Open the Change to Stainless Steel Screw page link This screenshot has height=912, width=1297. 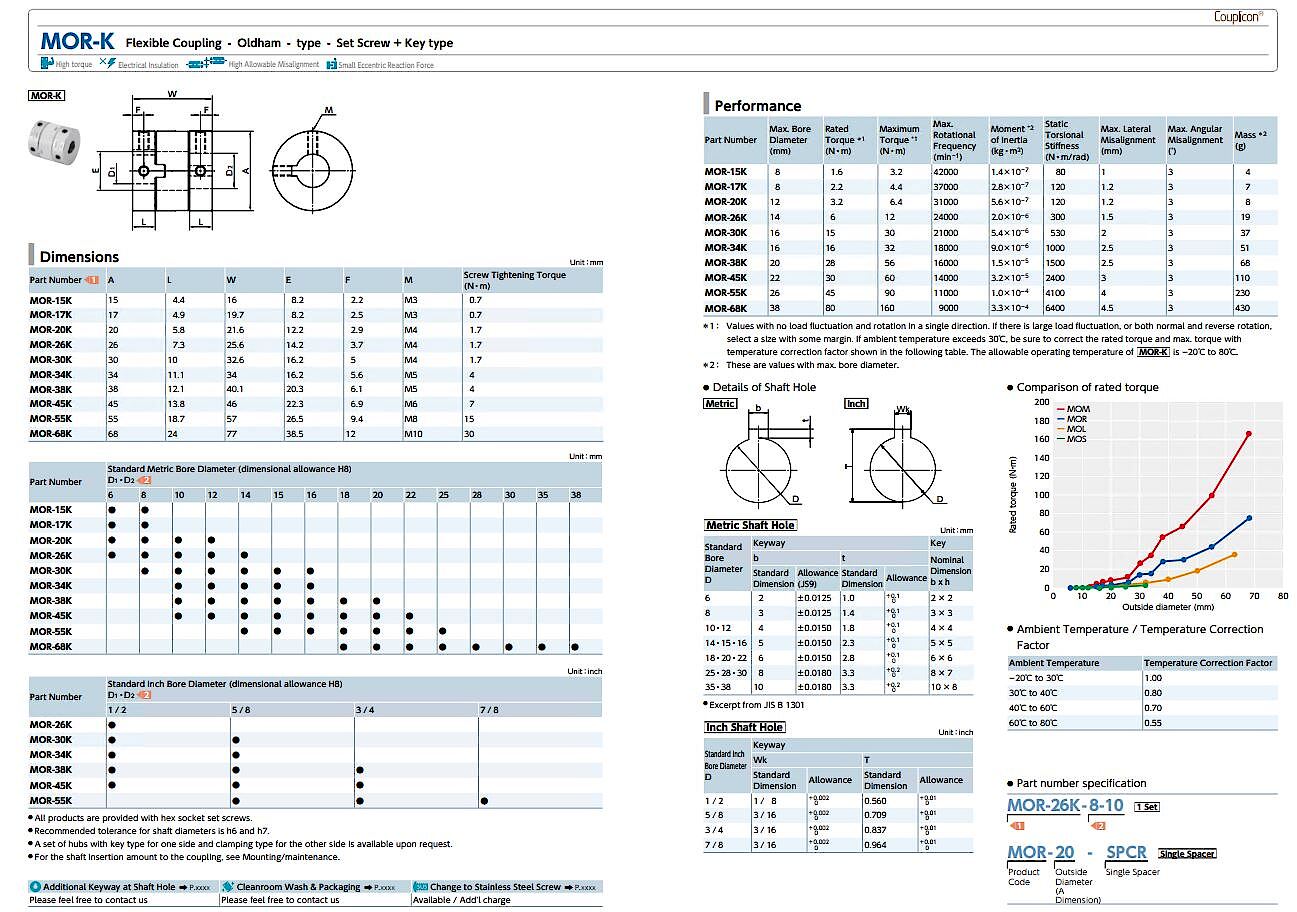coord(581,887)
